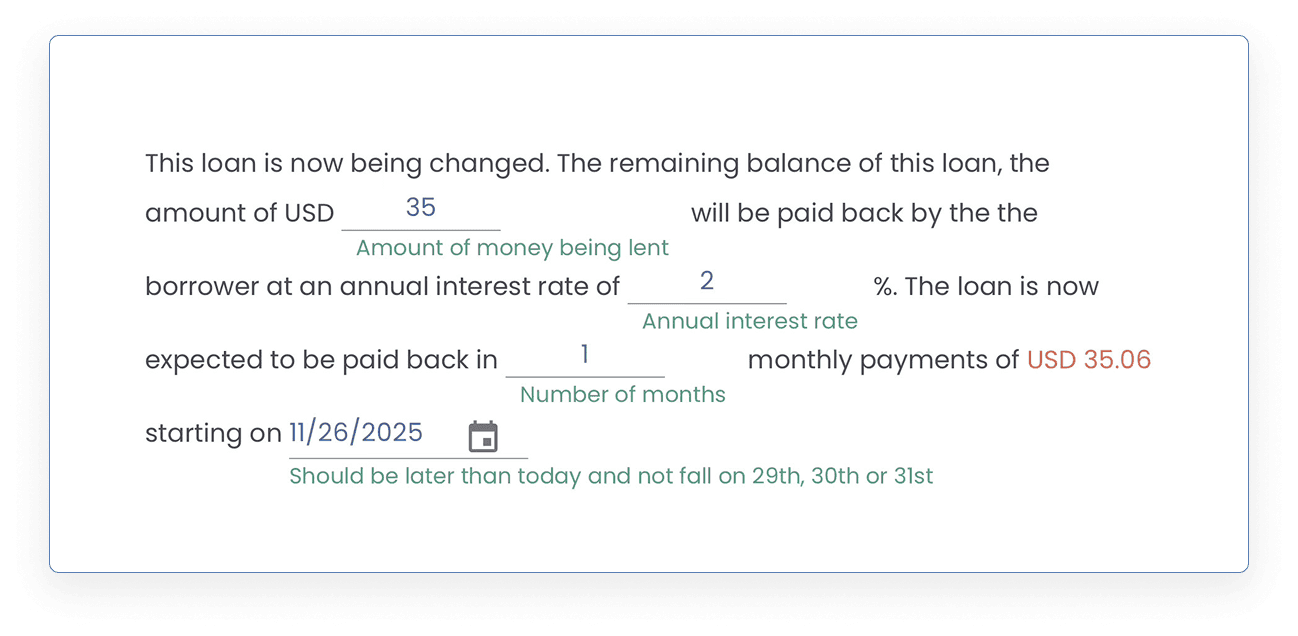Select the Annual interest rate helper text
This screenshot has height=636, width=1298.
(749, 320)
